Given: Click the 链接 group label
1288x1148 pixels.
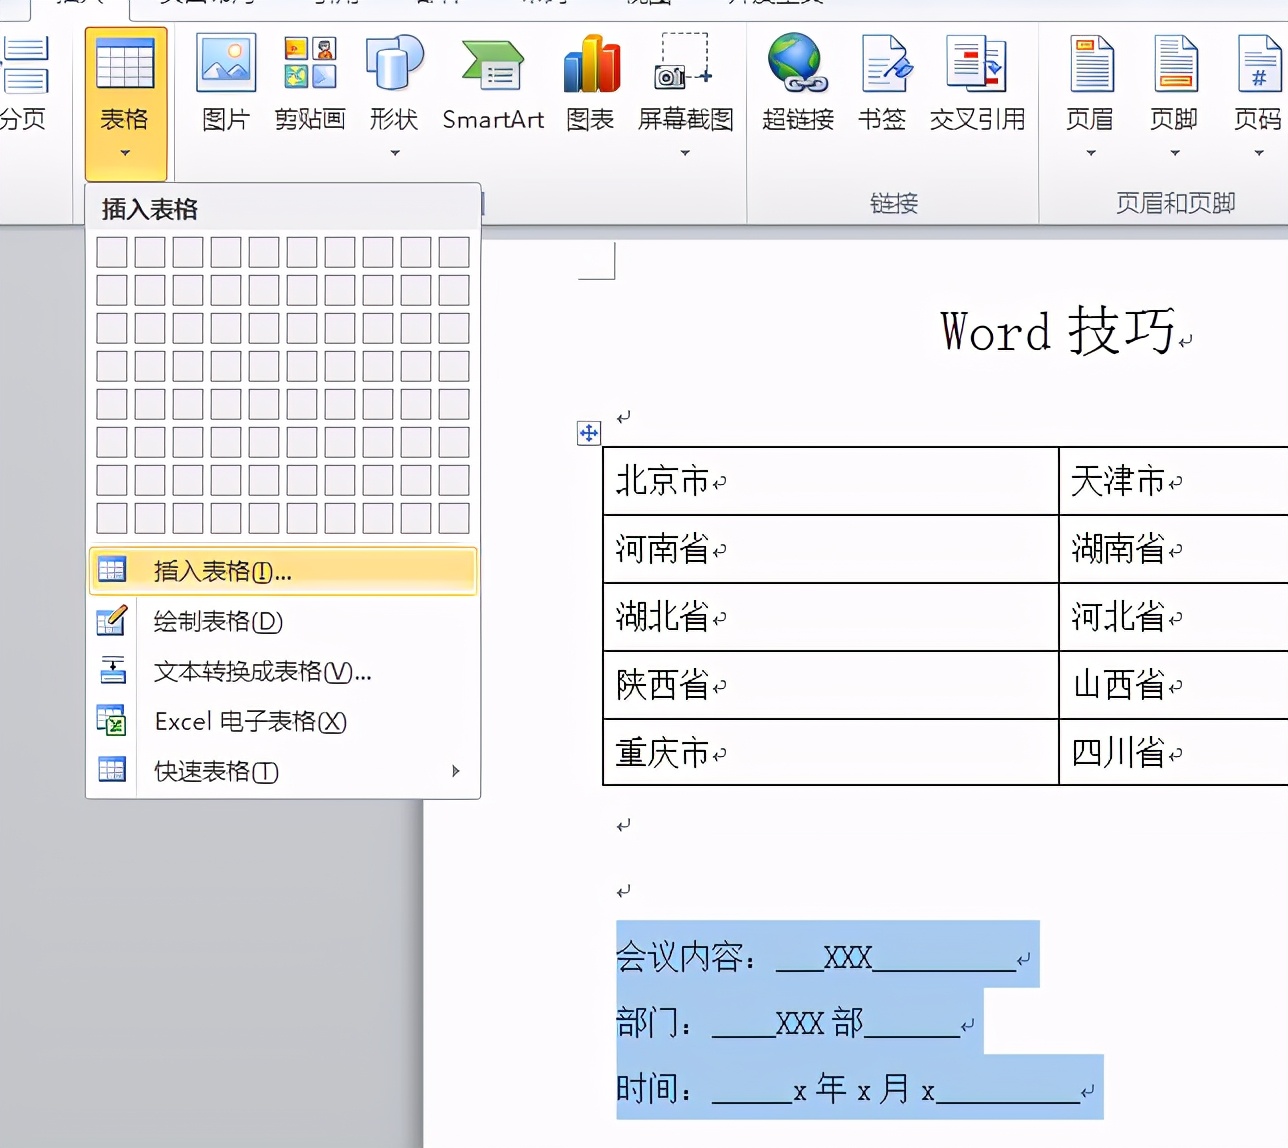Looking at the screenshot, I should click(x=894, y=203).
